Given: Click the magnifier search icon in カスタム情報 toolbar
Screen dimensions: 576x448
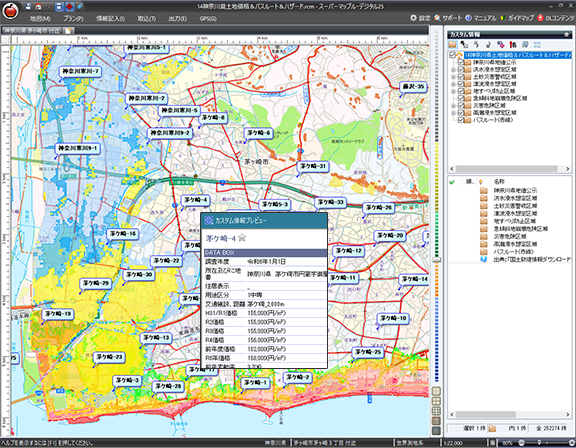Looking at the screenshot, I should (x=525, y=44).
